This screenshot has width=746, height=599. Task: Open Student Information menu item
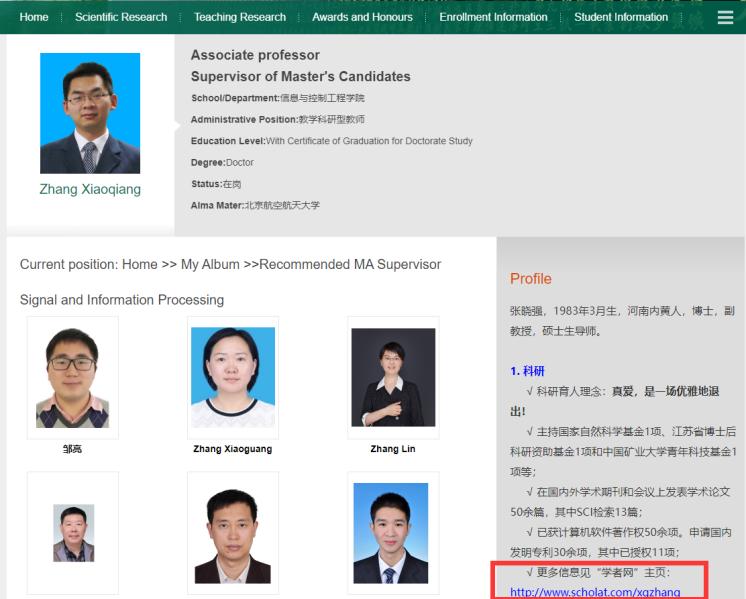click(x=621, y=17)
